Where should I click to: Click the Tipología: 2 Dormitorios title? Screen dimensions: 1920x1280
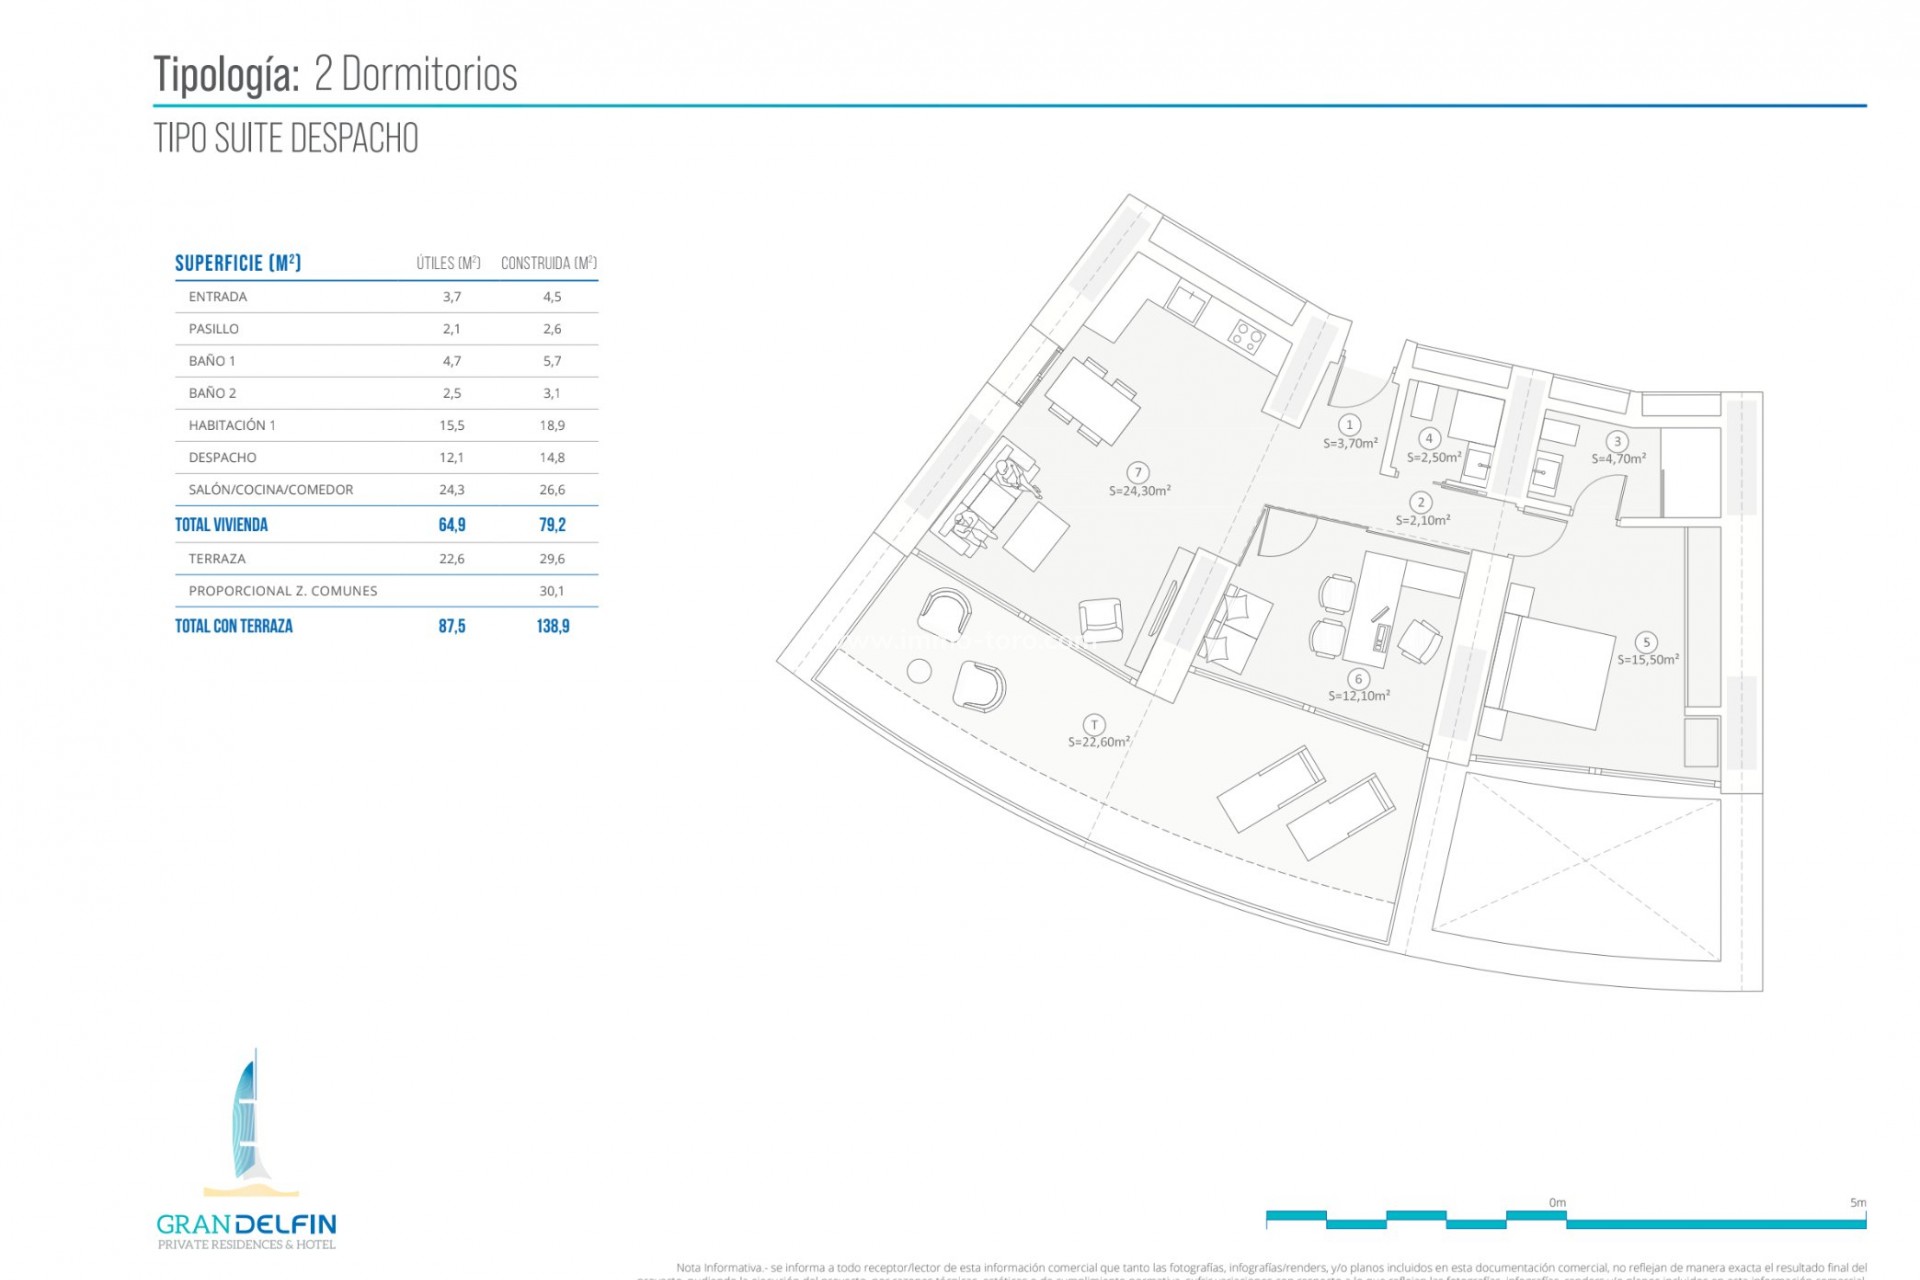(x=335, y=74)
